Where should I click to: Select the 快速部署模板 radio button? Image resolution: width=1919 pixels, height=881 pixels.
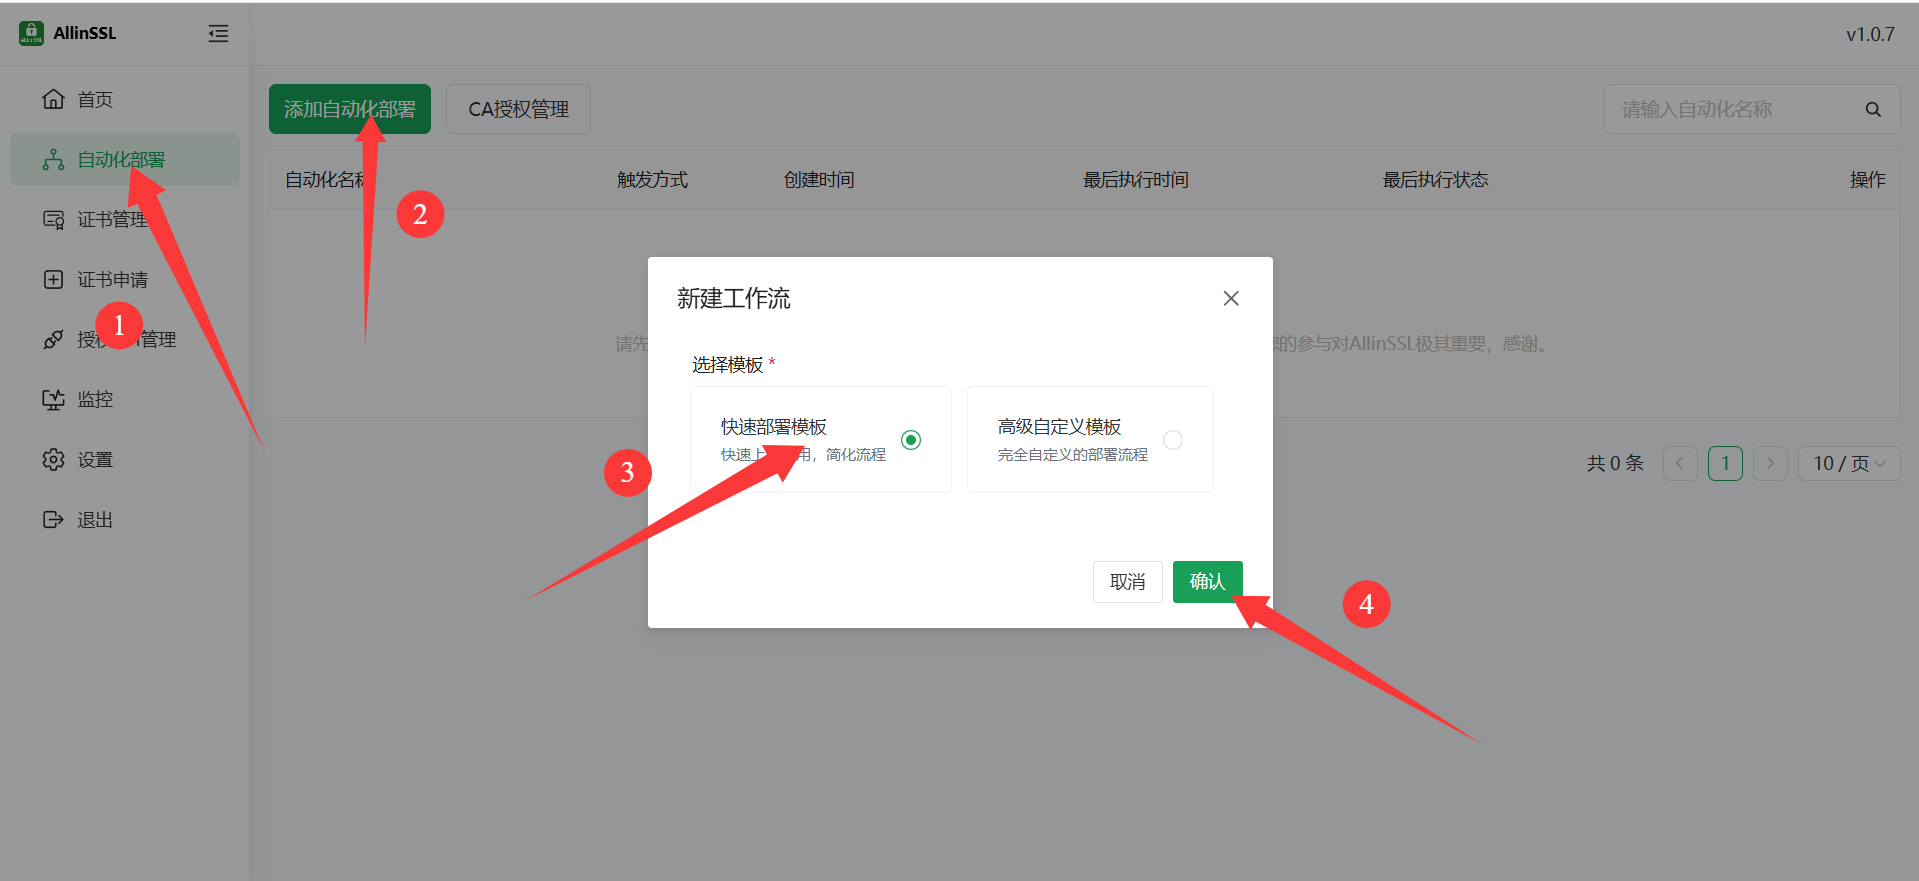click(x=911, y=440)
